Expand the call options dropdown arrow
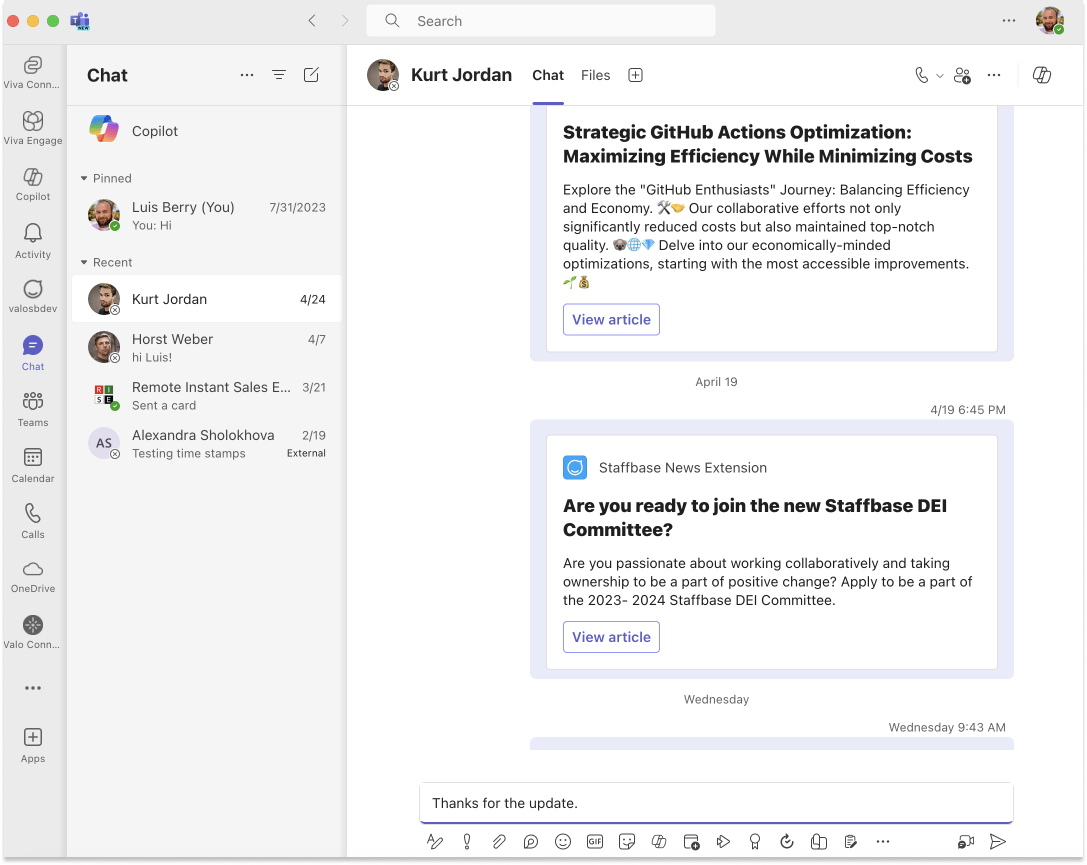 coord(940,76)
